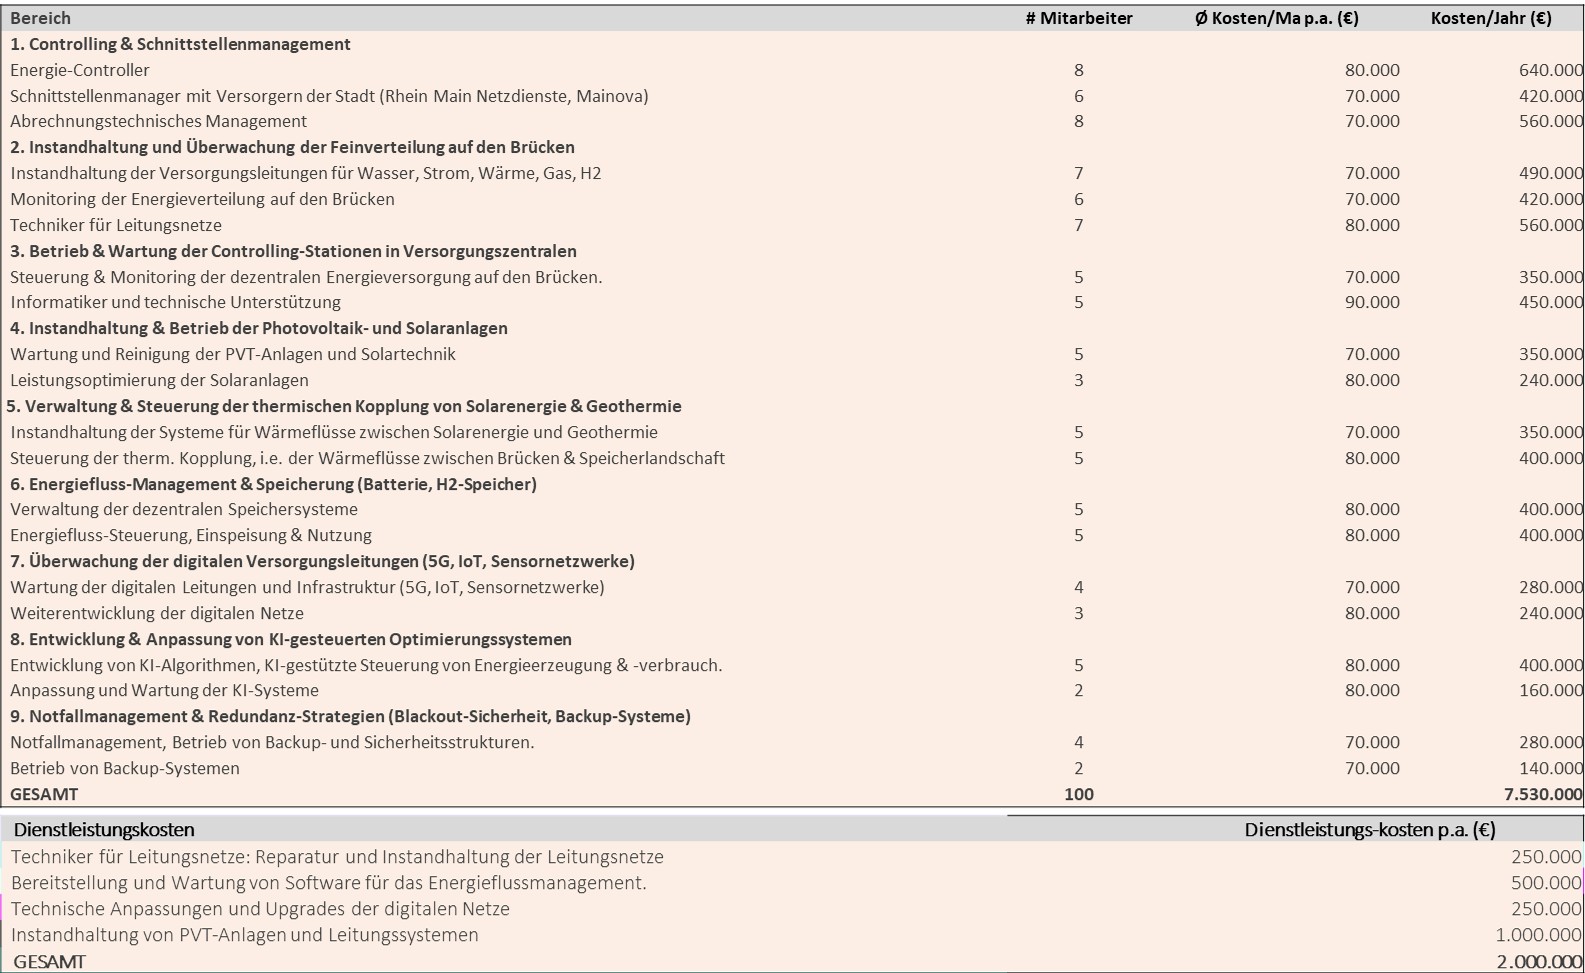Click the 1.000.000 service cost cell
This screenshot has width=1585, height=973.
click(1539, 935)
